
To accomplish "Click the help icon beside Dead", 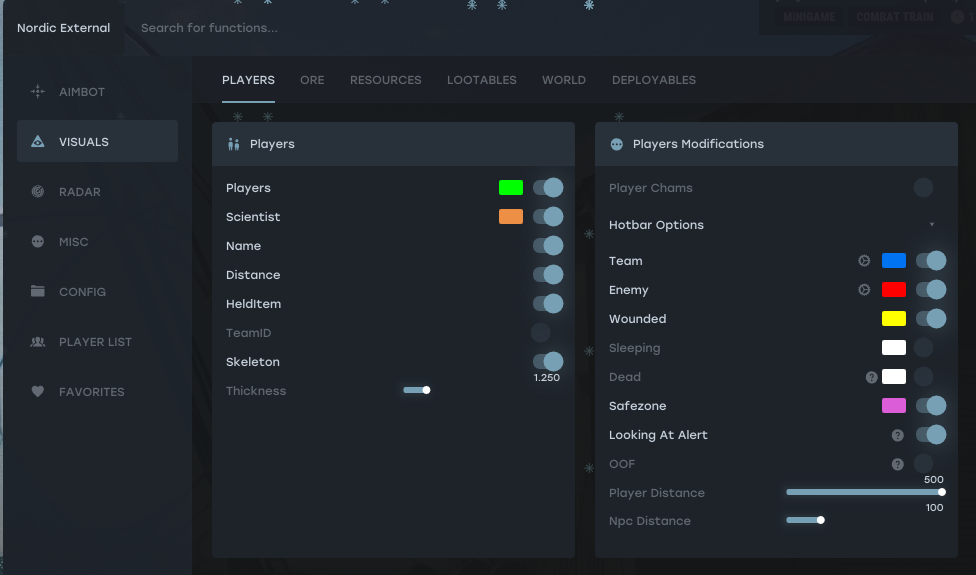I will point(871,377).
